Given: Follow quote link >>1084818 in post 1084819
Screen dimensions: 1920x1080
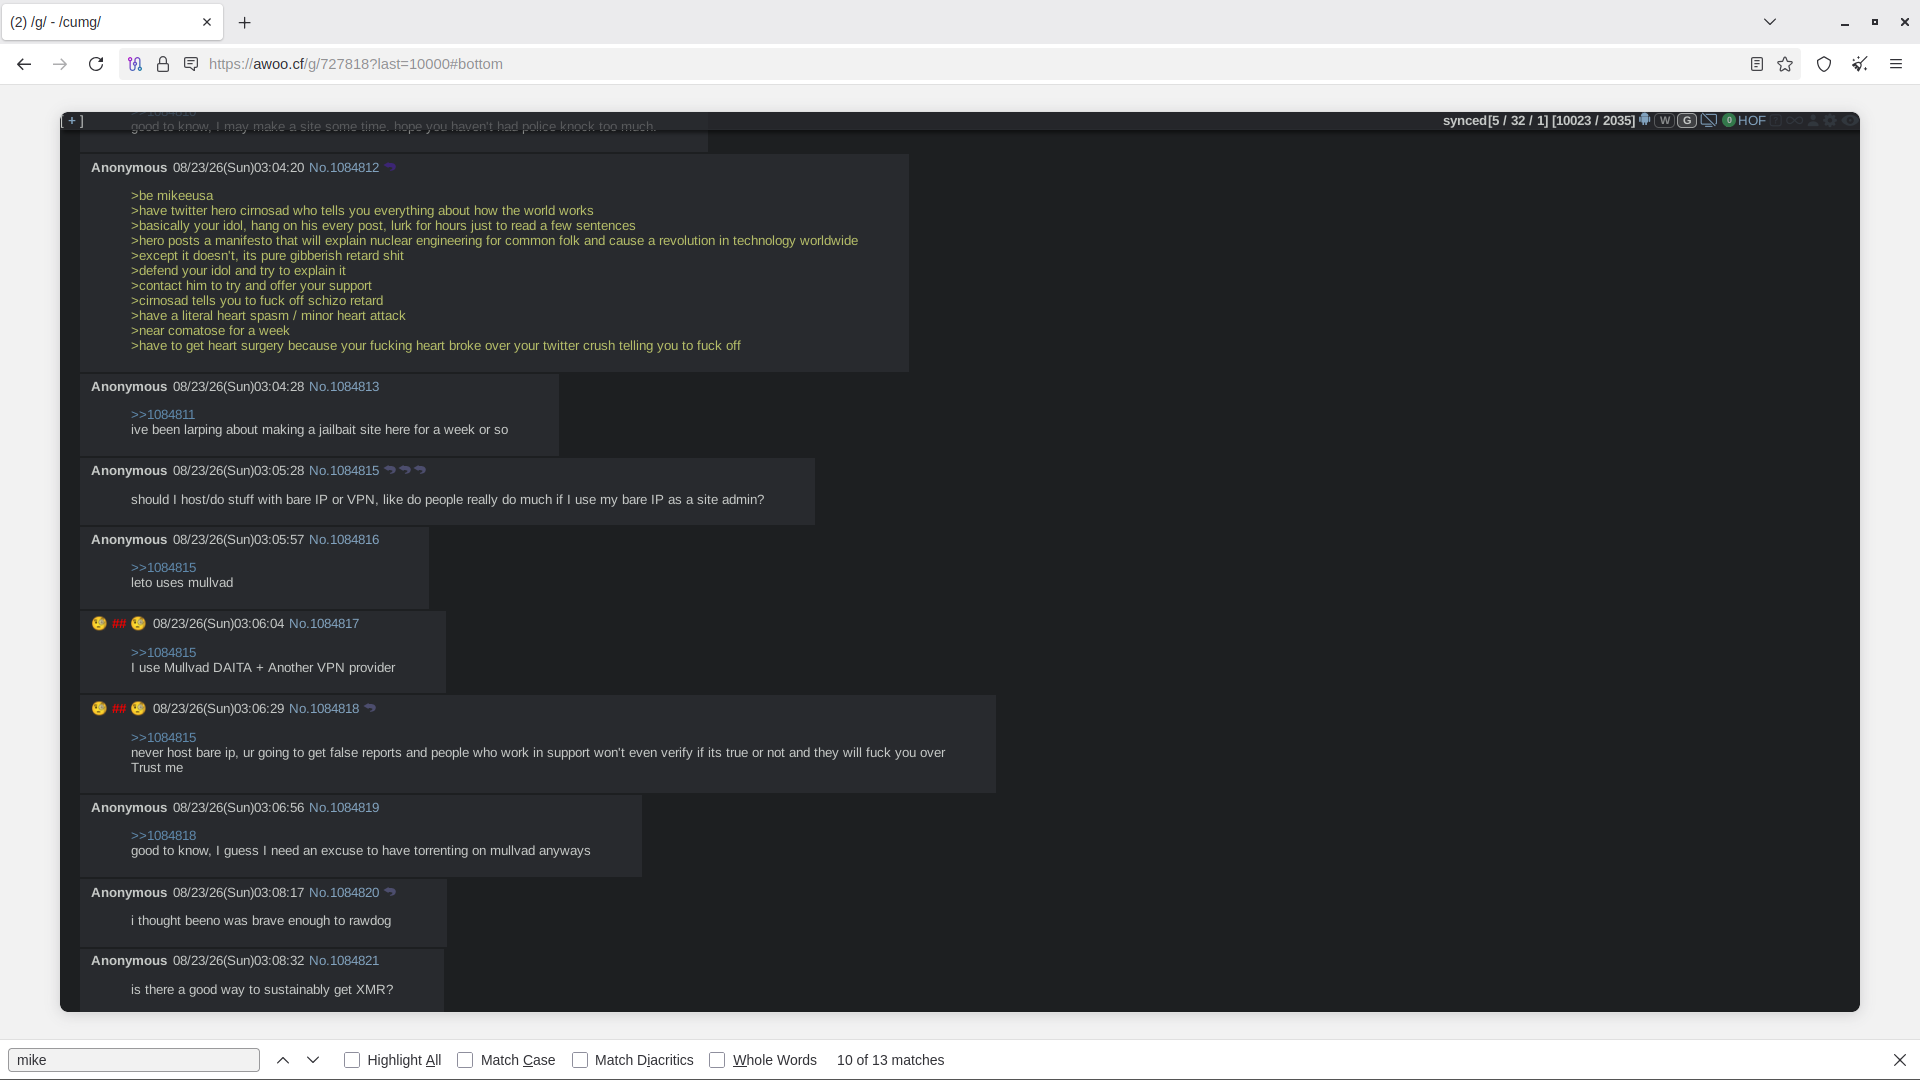Looking at the screenshot, I should pyautogui.click(x=163, y=836).
